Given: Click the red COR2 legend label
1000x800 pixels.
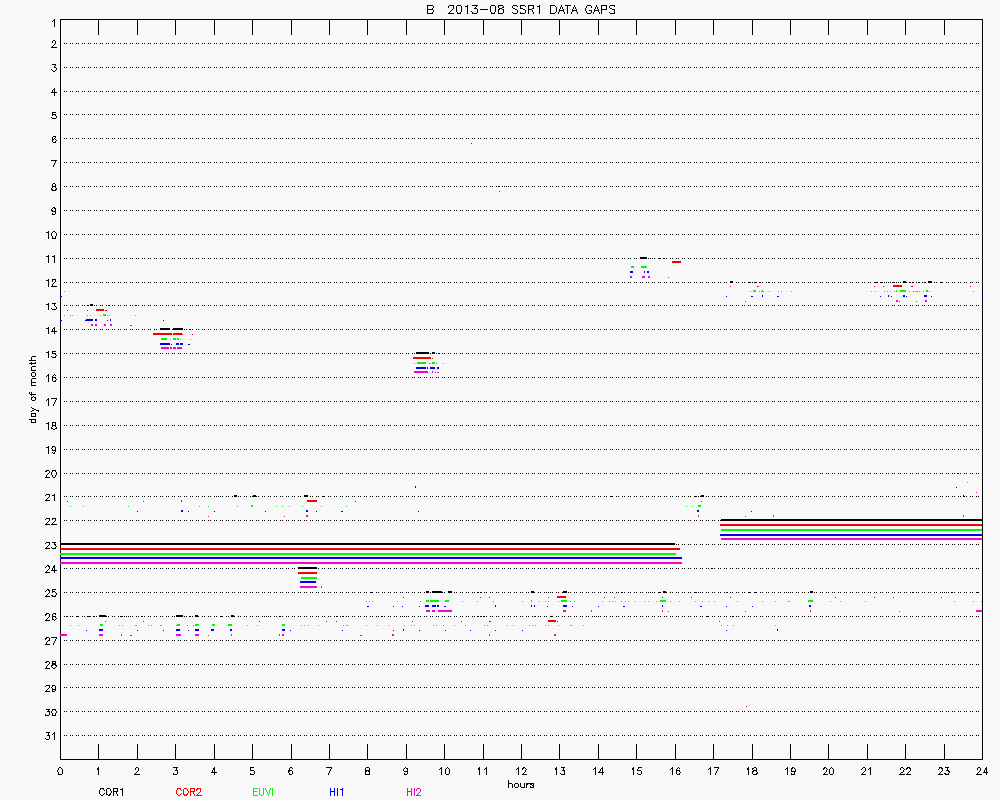Looking at the screenshot, I should click(188, 792).
